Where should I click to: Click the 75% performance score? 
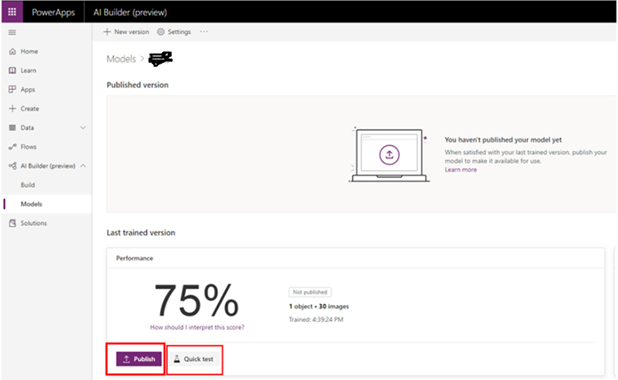[196, 301]
